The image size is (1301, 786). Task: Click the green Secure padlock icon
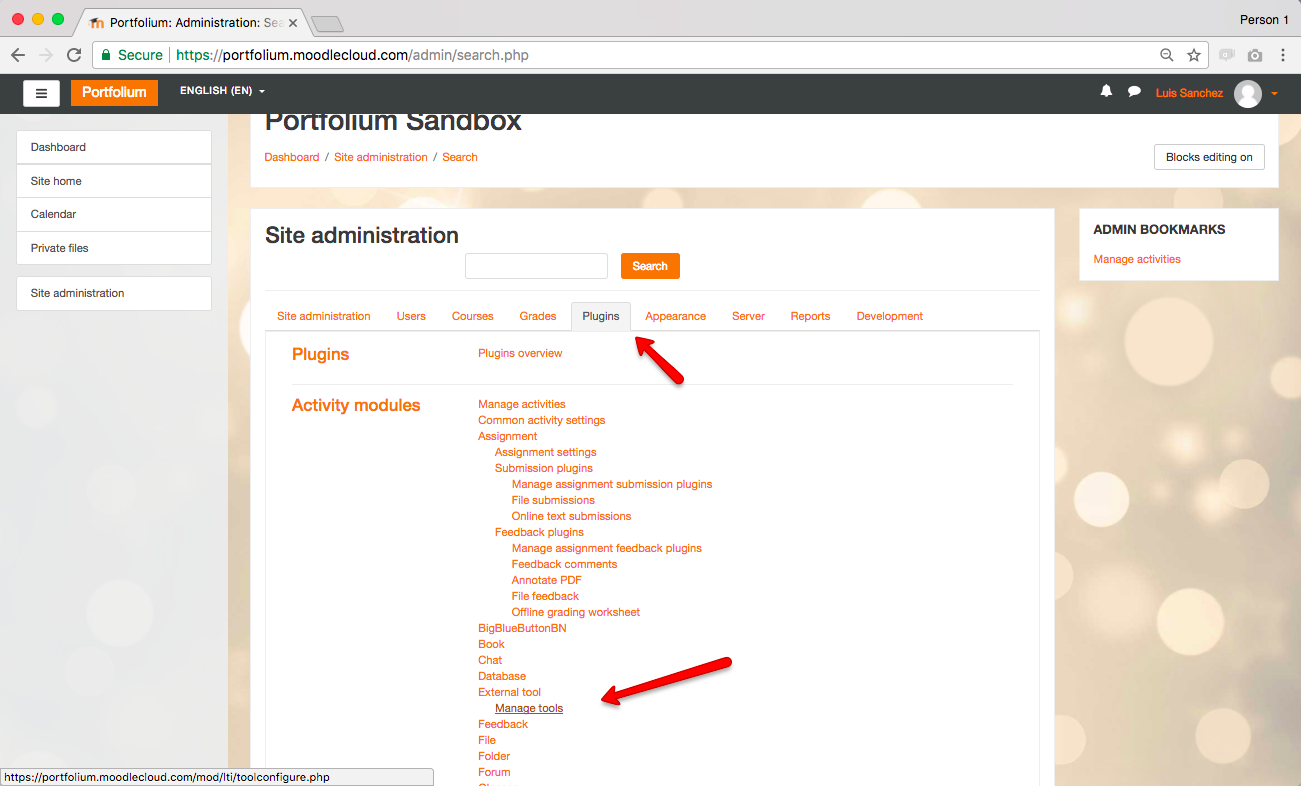point(105,55)
